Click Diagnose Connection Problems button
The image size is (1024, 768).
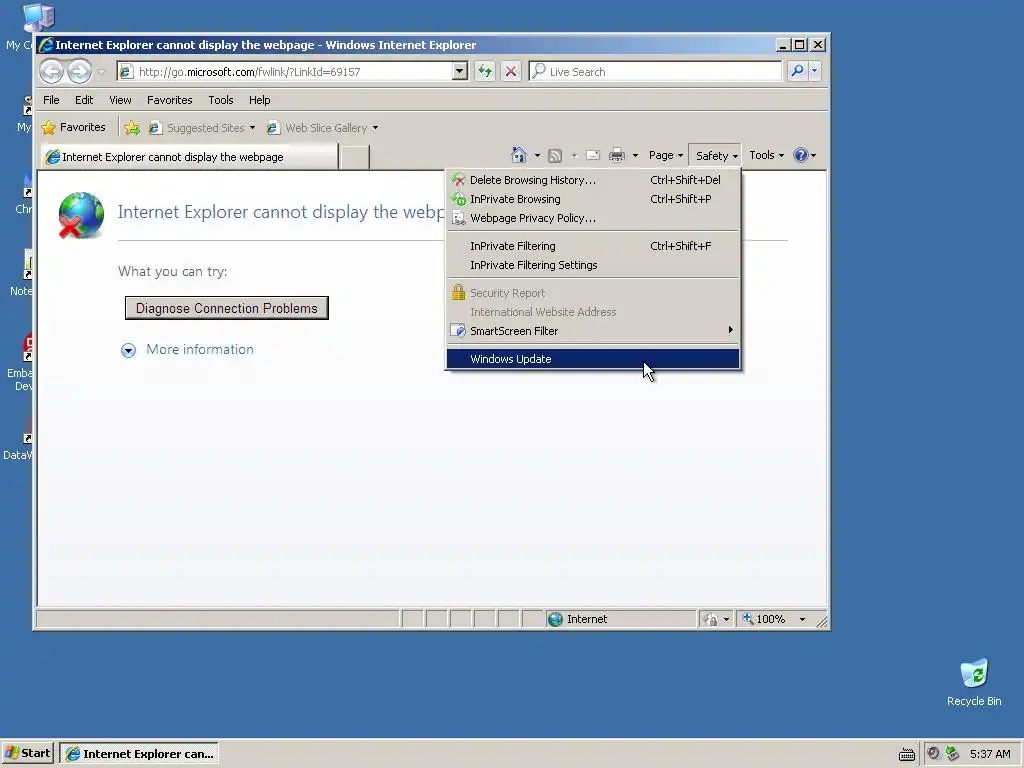pyautogui.click(x=227, y=308)
